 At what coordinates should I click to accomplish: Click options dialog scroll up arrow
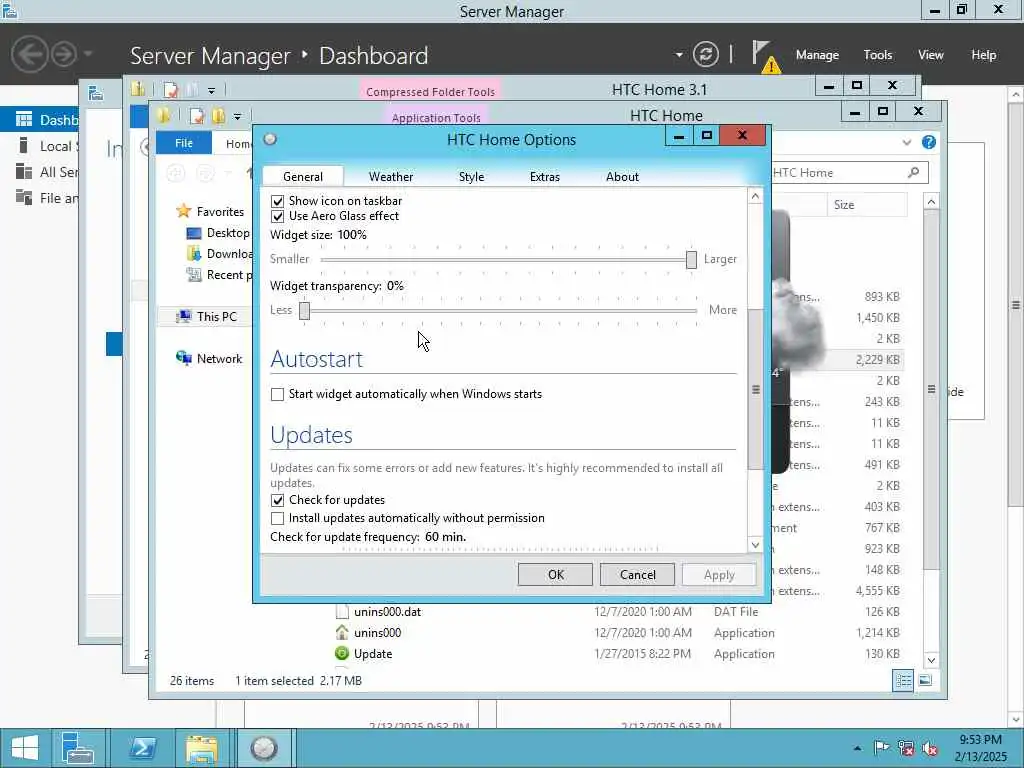(756, 197)
